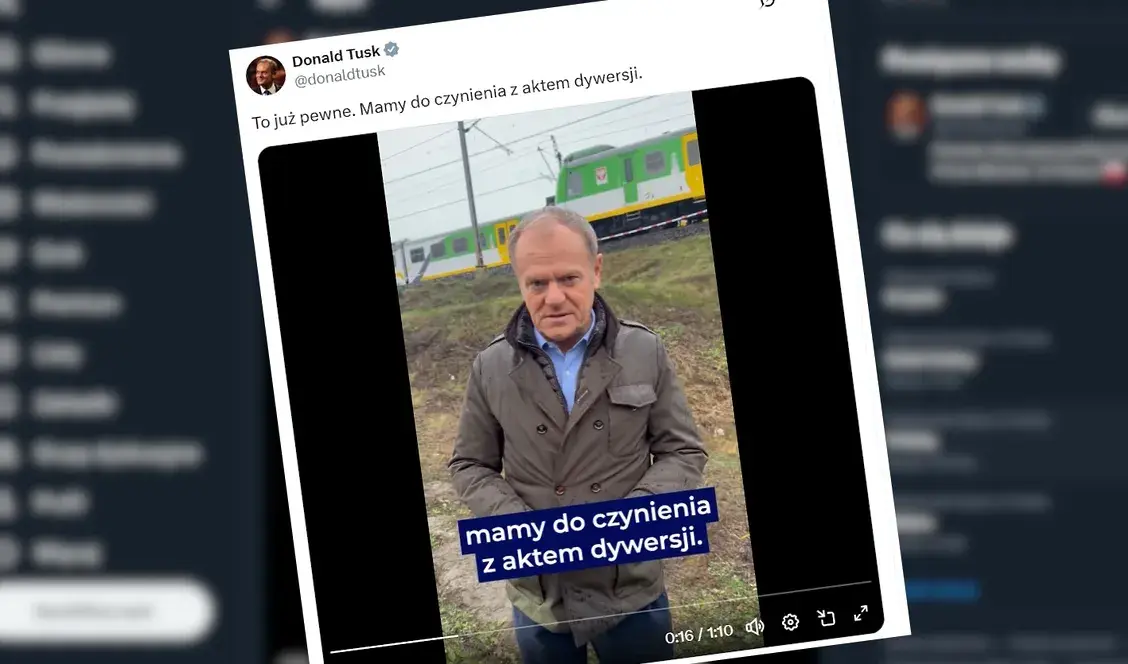
Task: Mute the video with the speaker icon
Action: (x=754, y=627)
